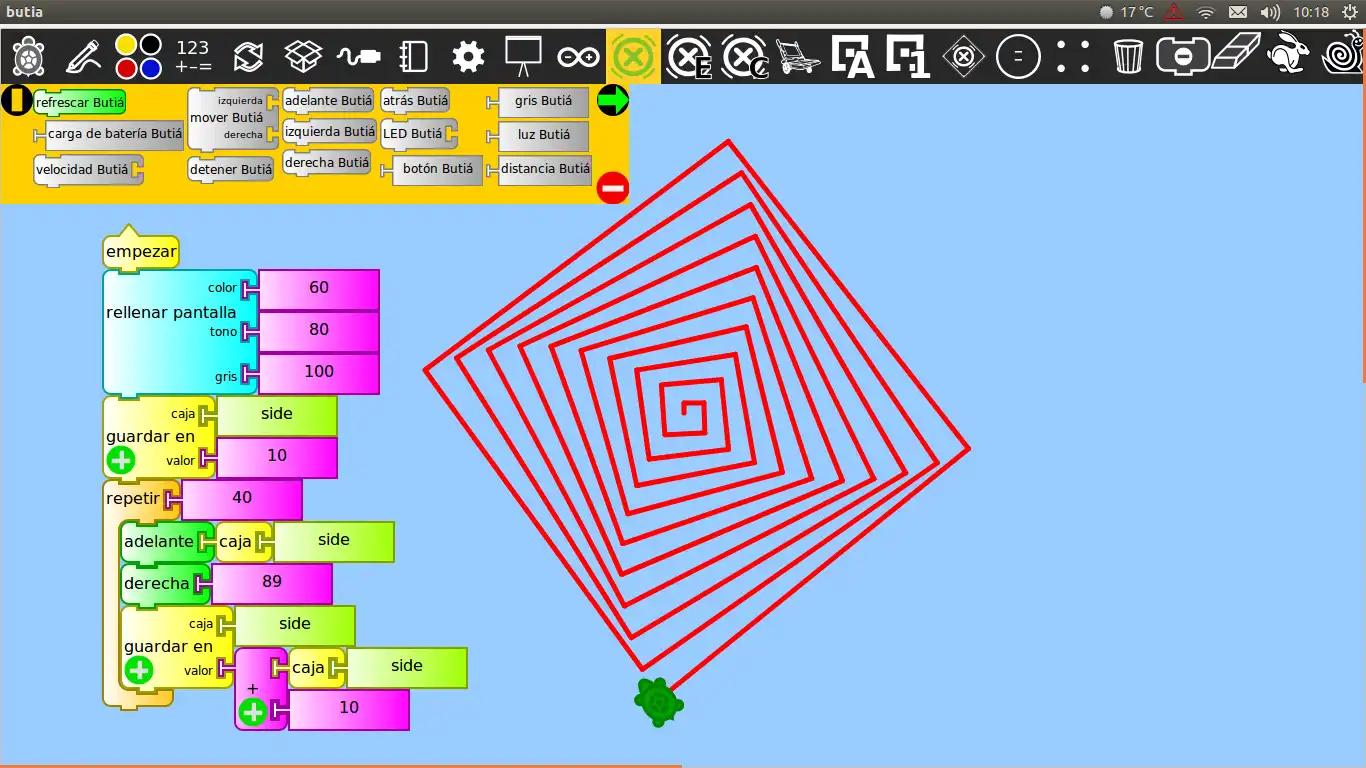Pick the 'distancia Butiá' palette block

click(x=539, y=170)
